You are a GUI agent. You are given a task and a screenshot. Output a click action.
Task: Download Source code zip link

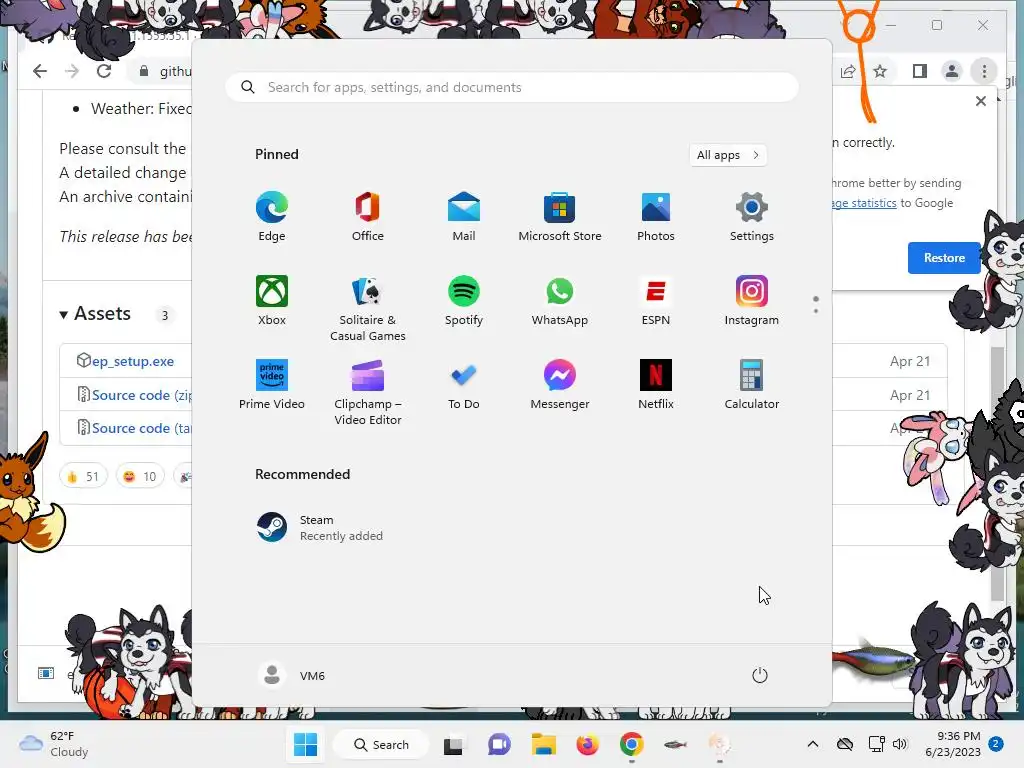click(142, 395)
